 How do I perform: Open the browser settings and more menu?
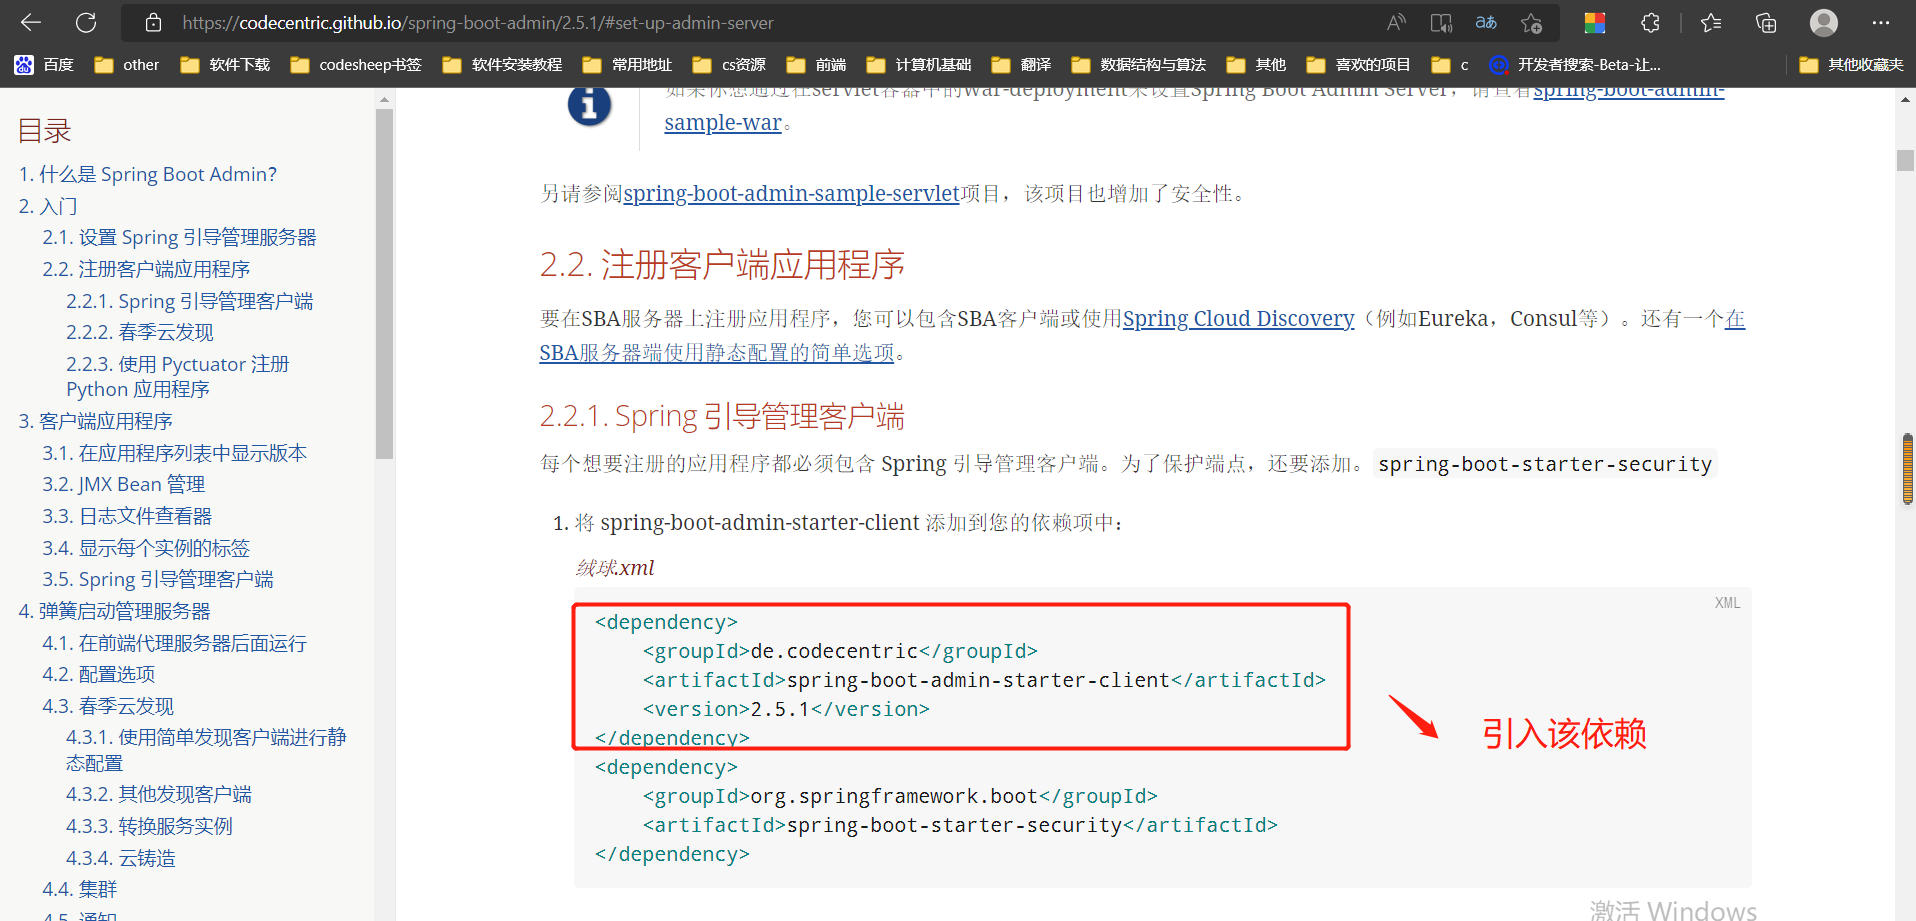1880,22
